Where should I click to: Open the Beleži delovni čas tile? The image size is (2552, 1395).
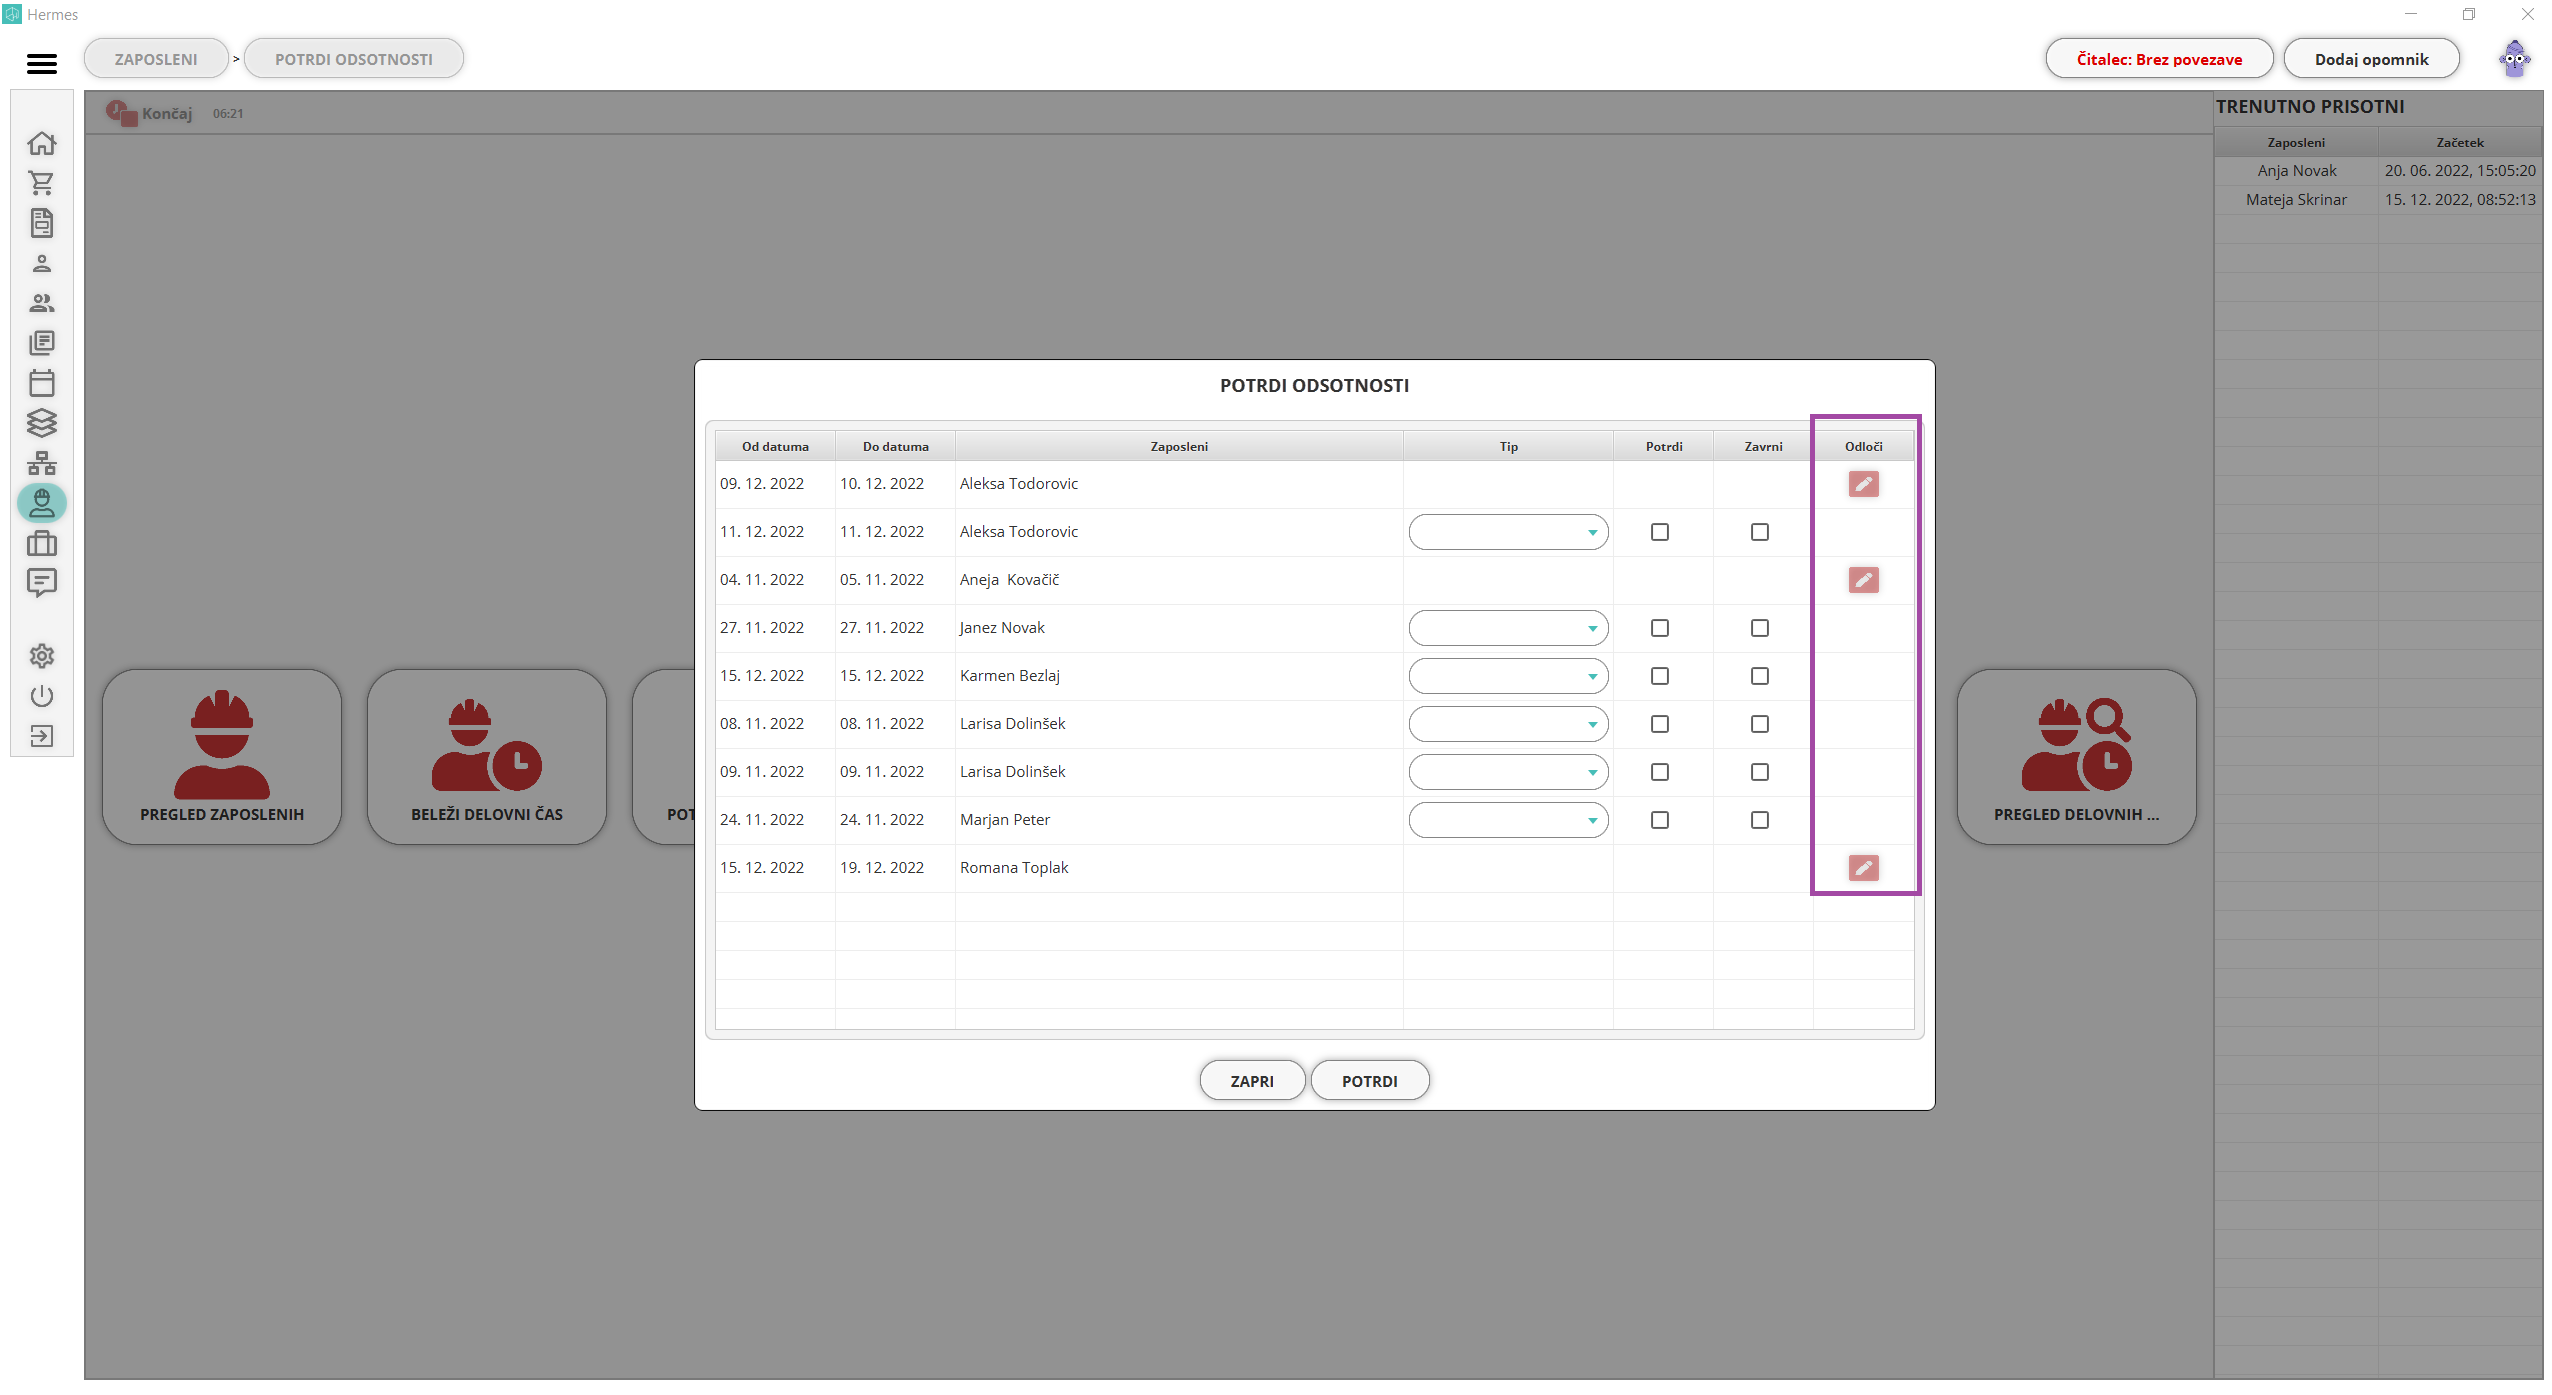coord(487,757)
